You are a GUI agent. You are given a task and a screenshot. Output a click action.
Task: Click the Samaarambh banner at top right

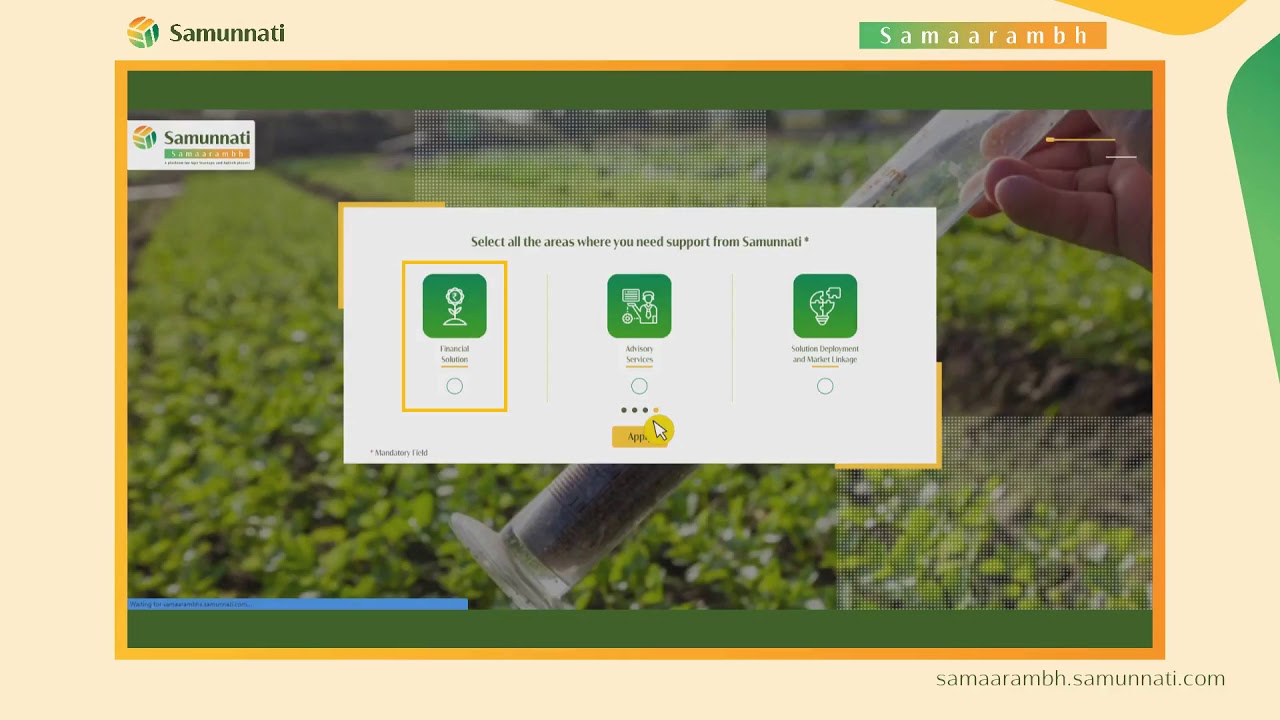pyautogui.click(x=982, y=36)
